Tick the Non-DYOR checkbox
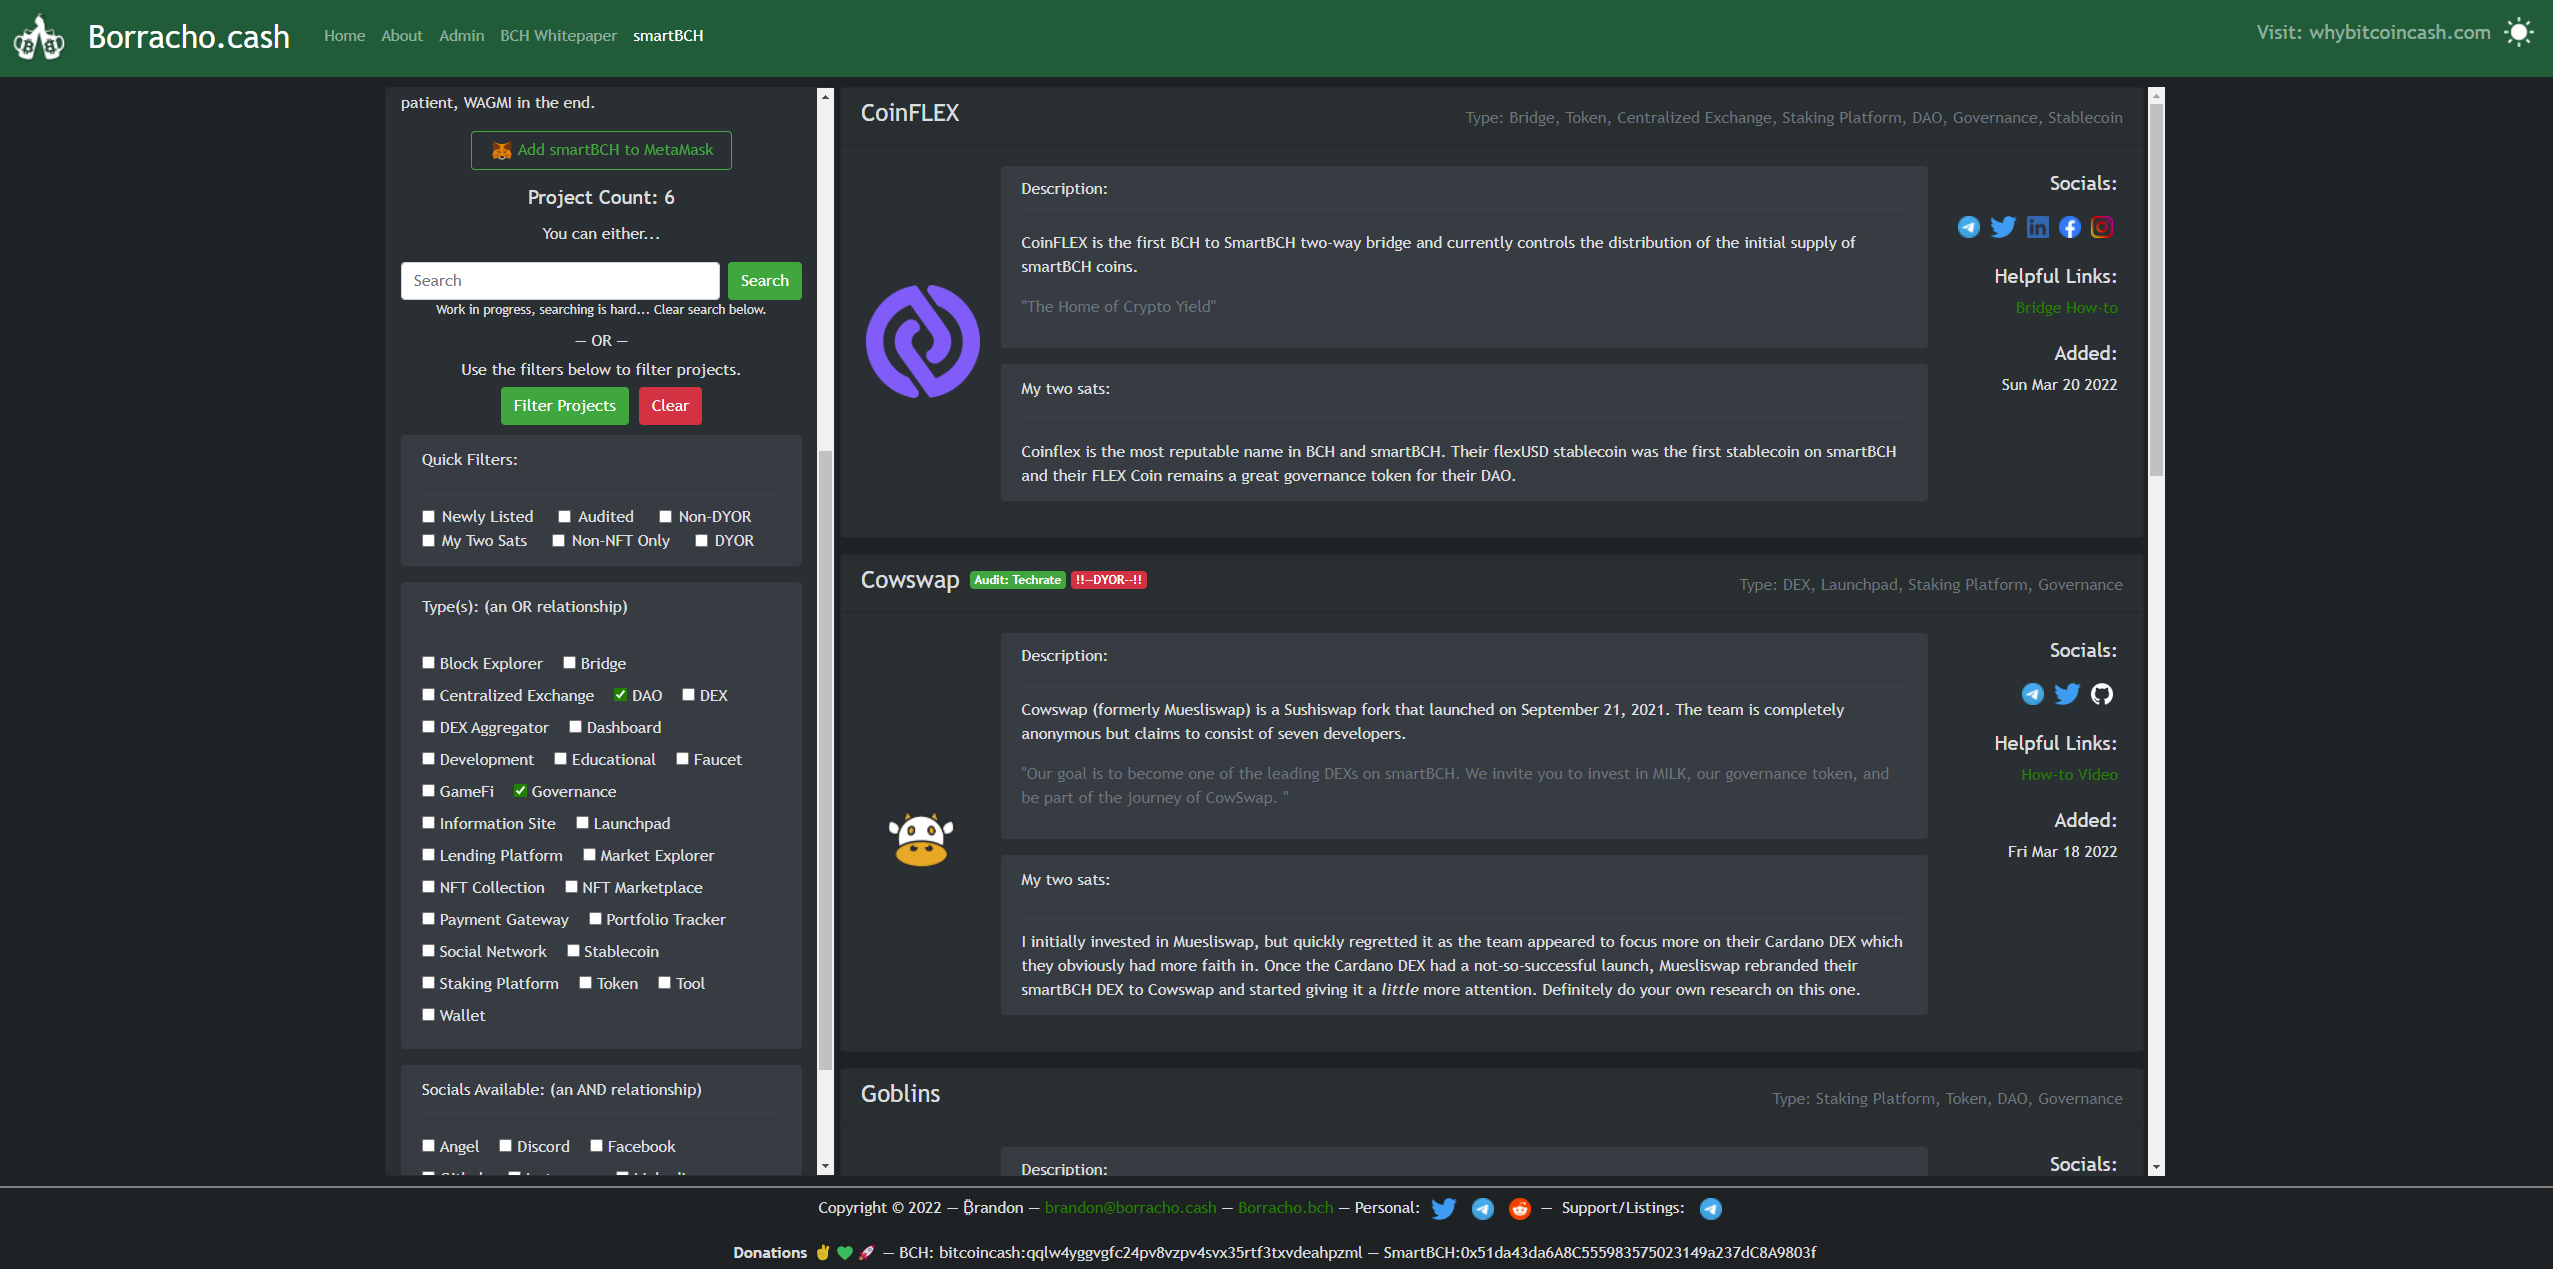The width and height of the screenshot is (2553, 1269). click(x=665, y=516)
